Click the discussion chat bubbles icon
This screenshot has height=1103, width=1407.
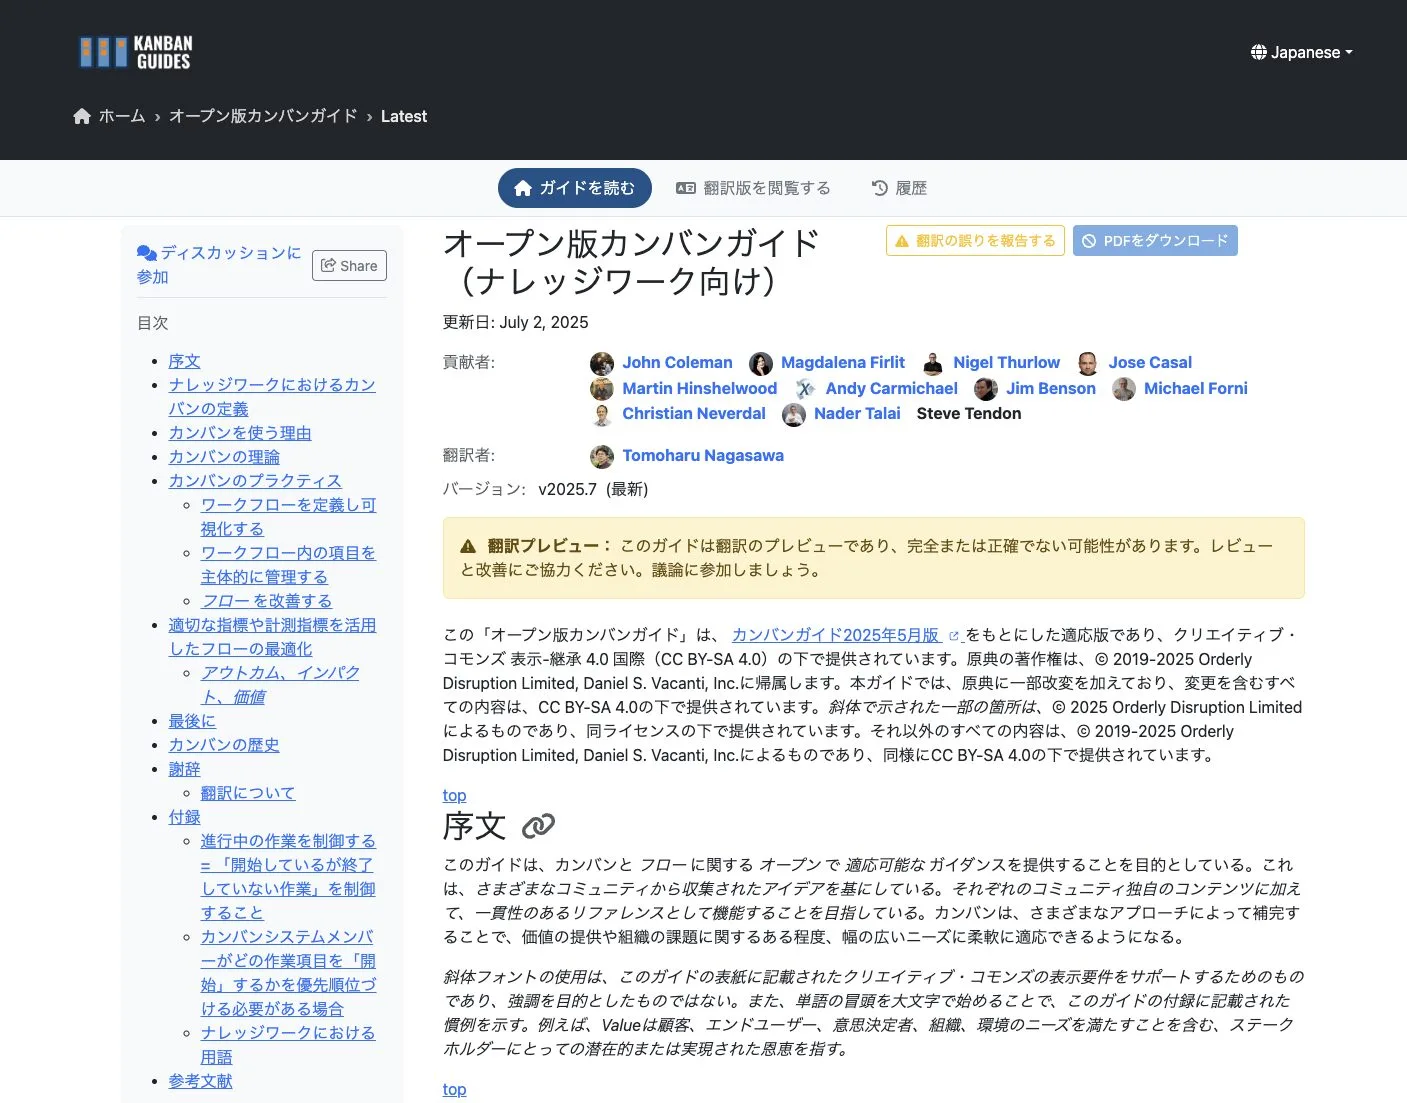pos(147,253)
